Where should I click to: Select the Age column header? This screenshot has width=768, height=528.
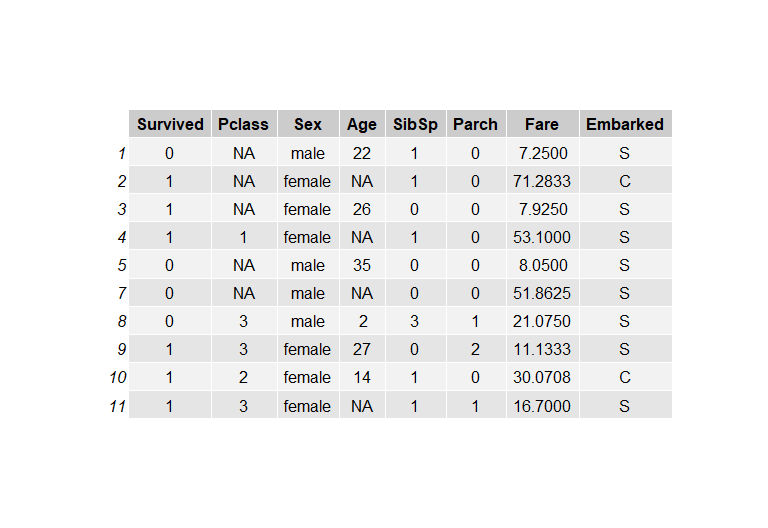pos(362,124)
